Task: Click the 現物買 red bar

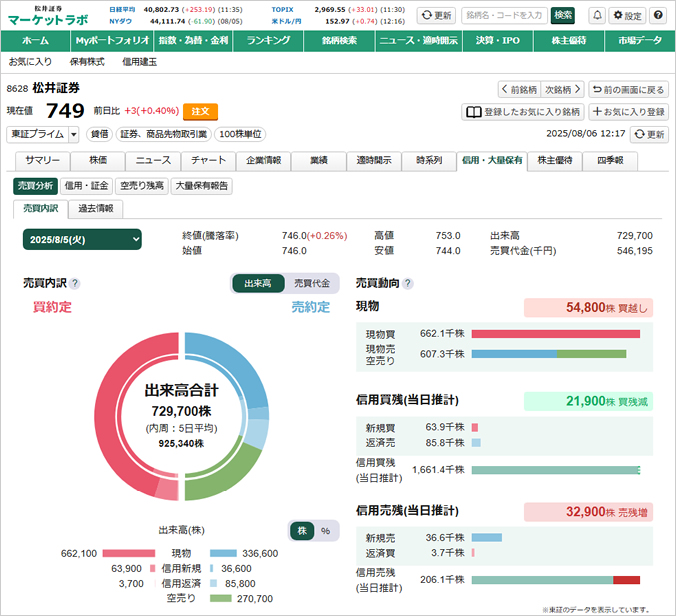Action: click(x=556, y=334)
